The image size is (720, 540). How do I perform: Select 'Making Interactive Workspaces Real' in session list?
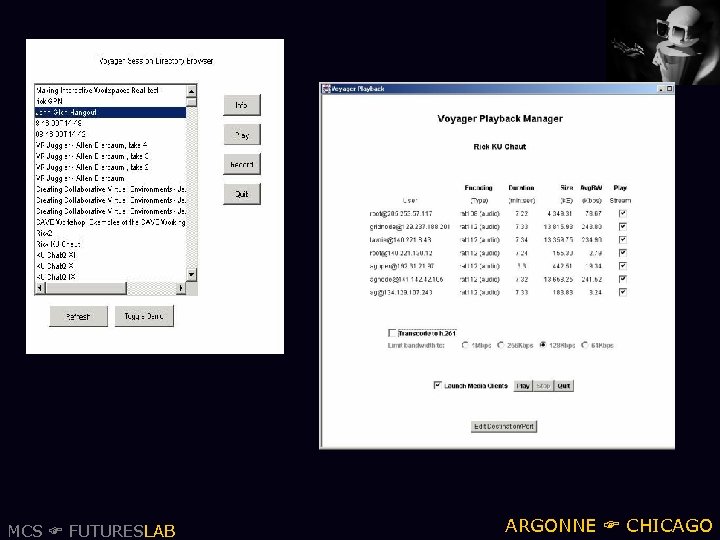coord(110,90)
